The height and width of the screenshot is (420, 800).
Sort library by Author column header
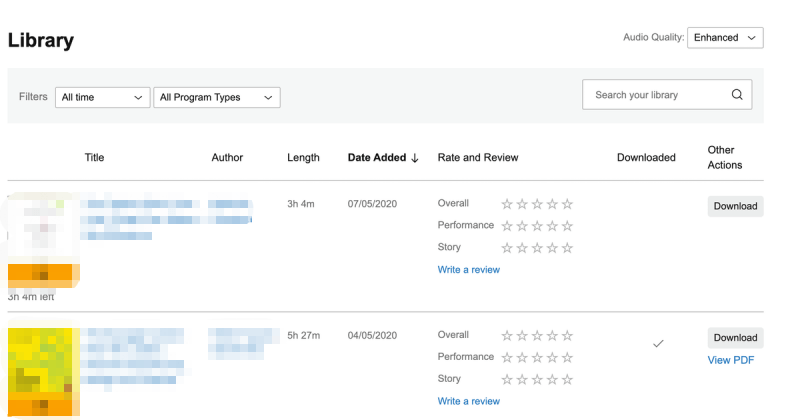tap(227, 157)
